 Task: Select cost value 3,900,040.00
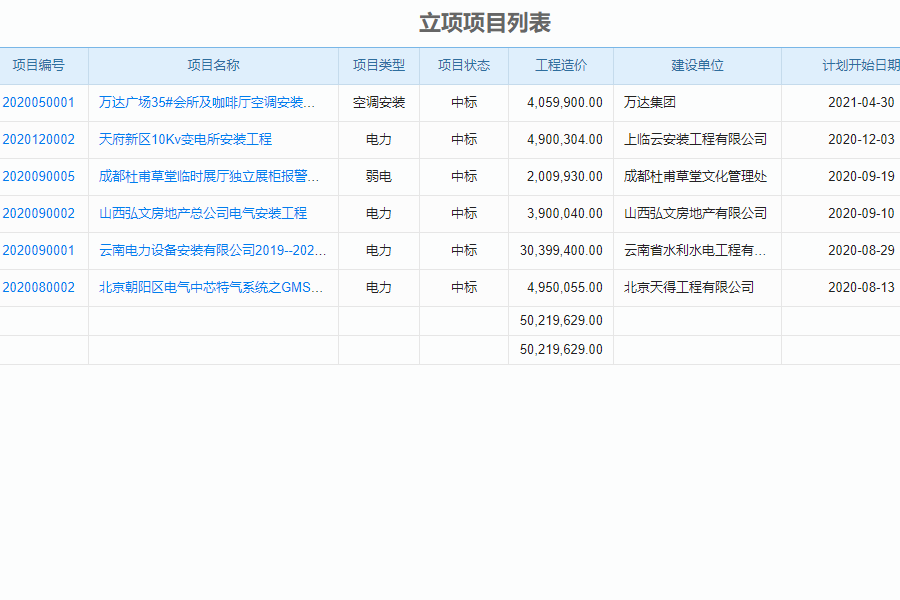click(x=565, y=214)
